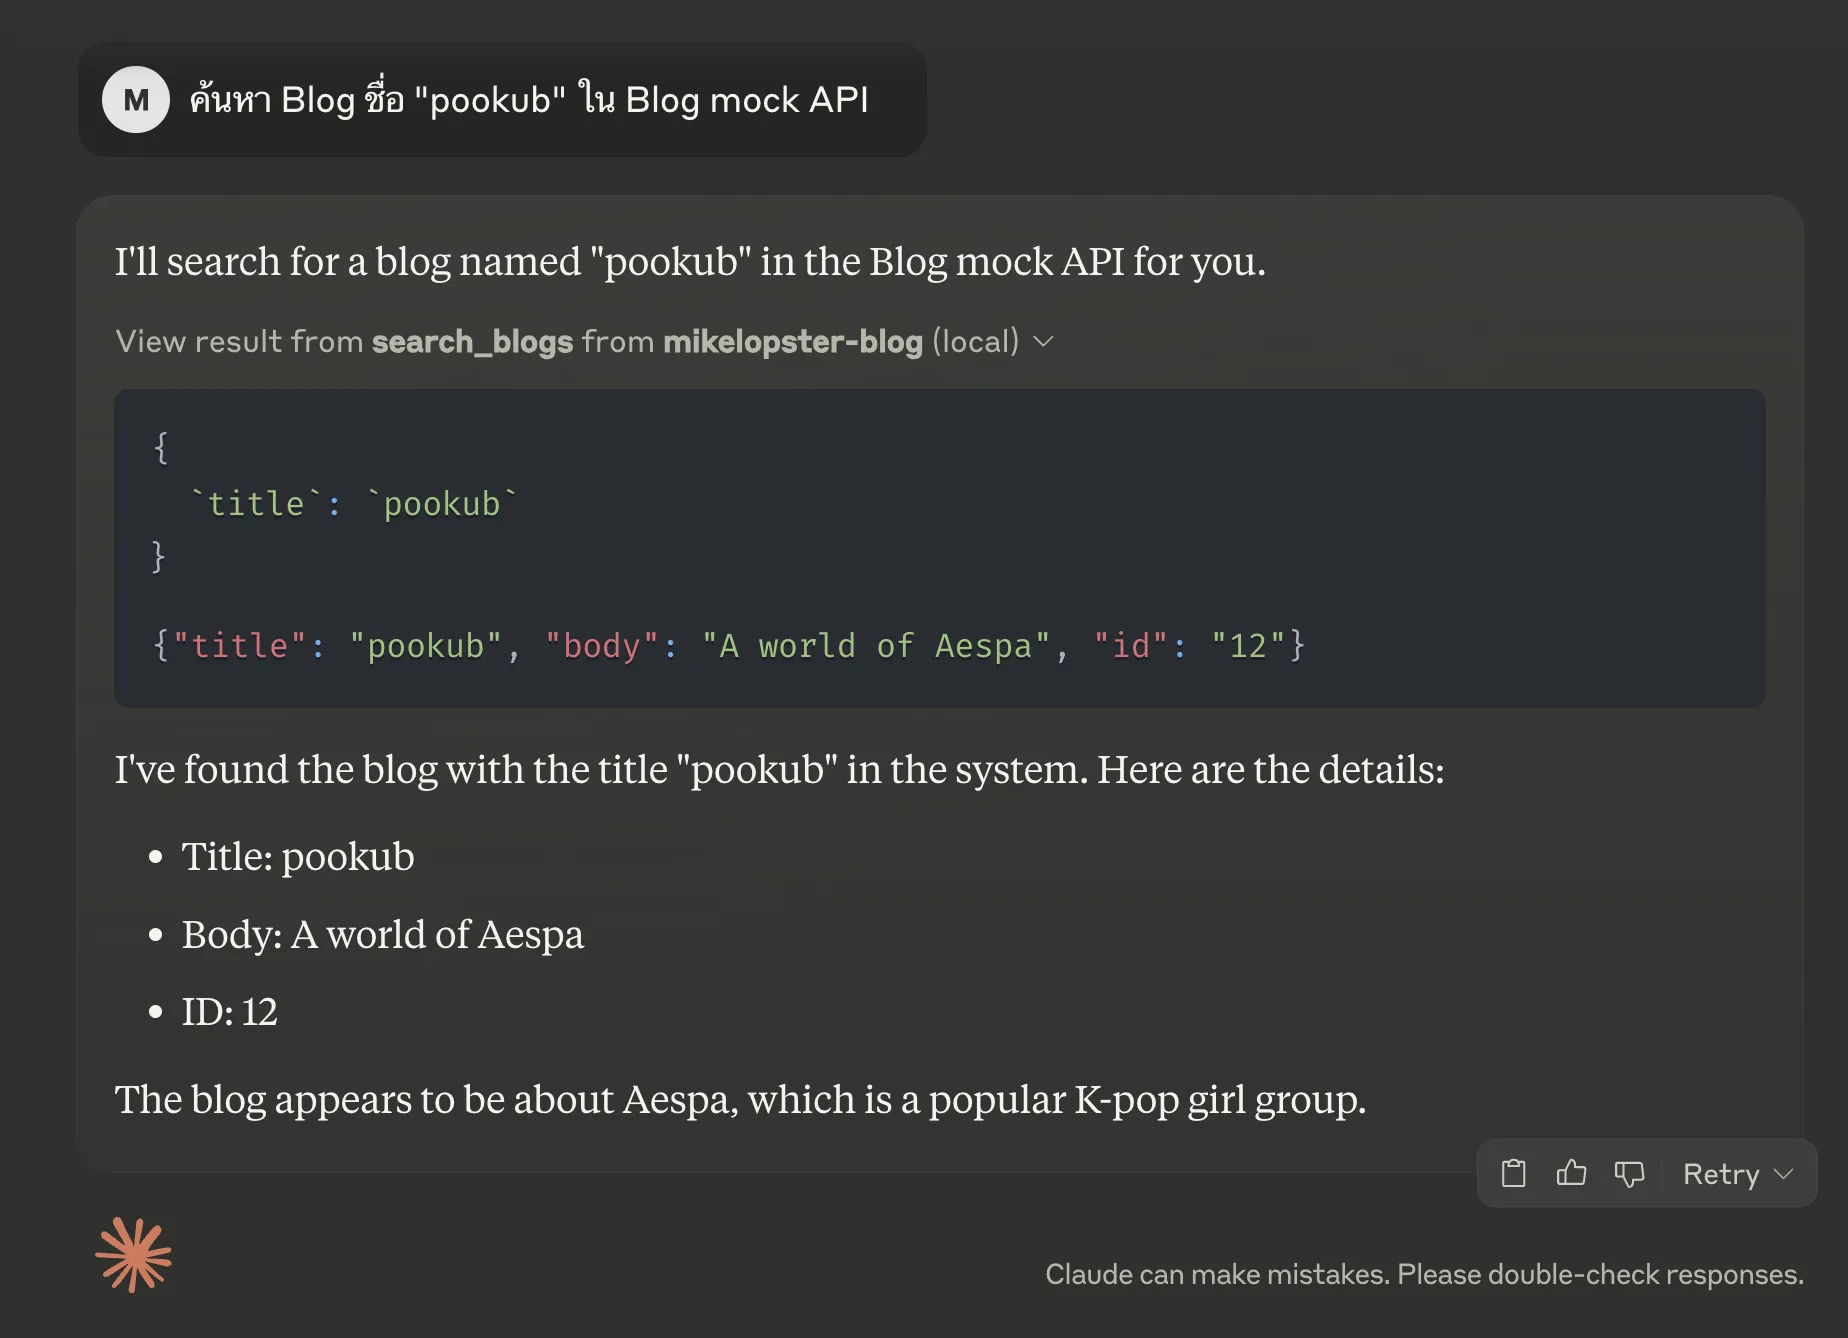Give the response a thumbs up

(x=1571, y=1173)
